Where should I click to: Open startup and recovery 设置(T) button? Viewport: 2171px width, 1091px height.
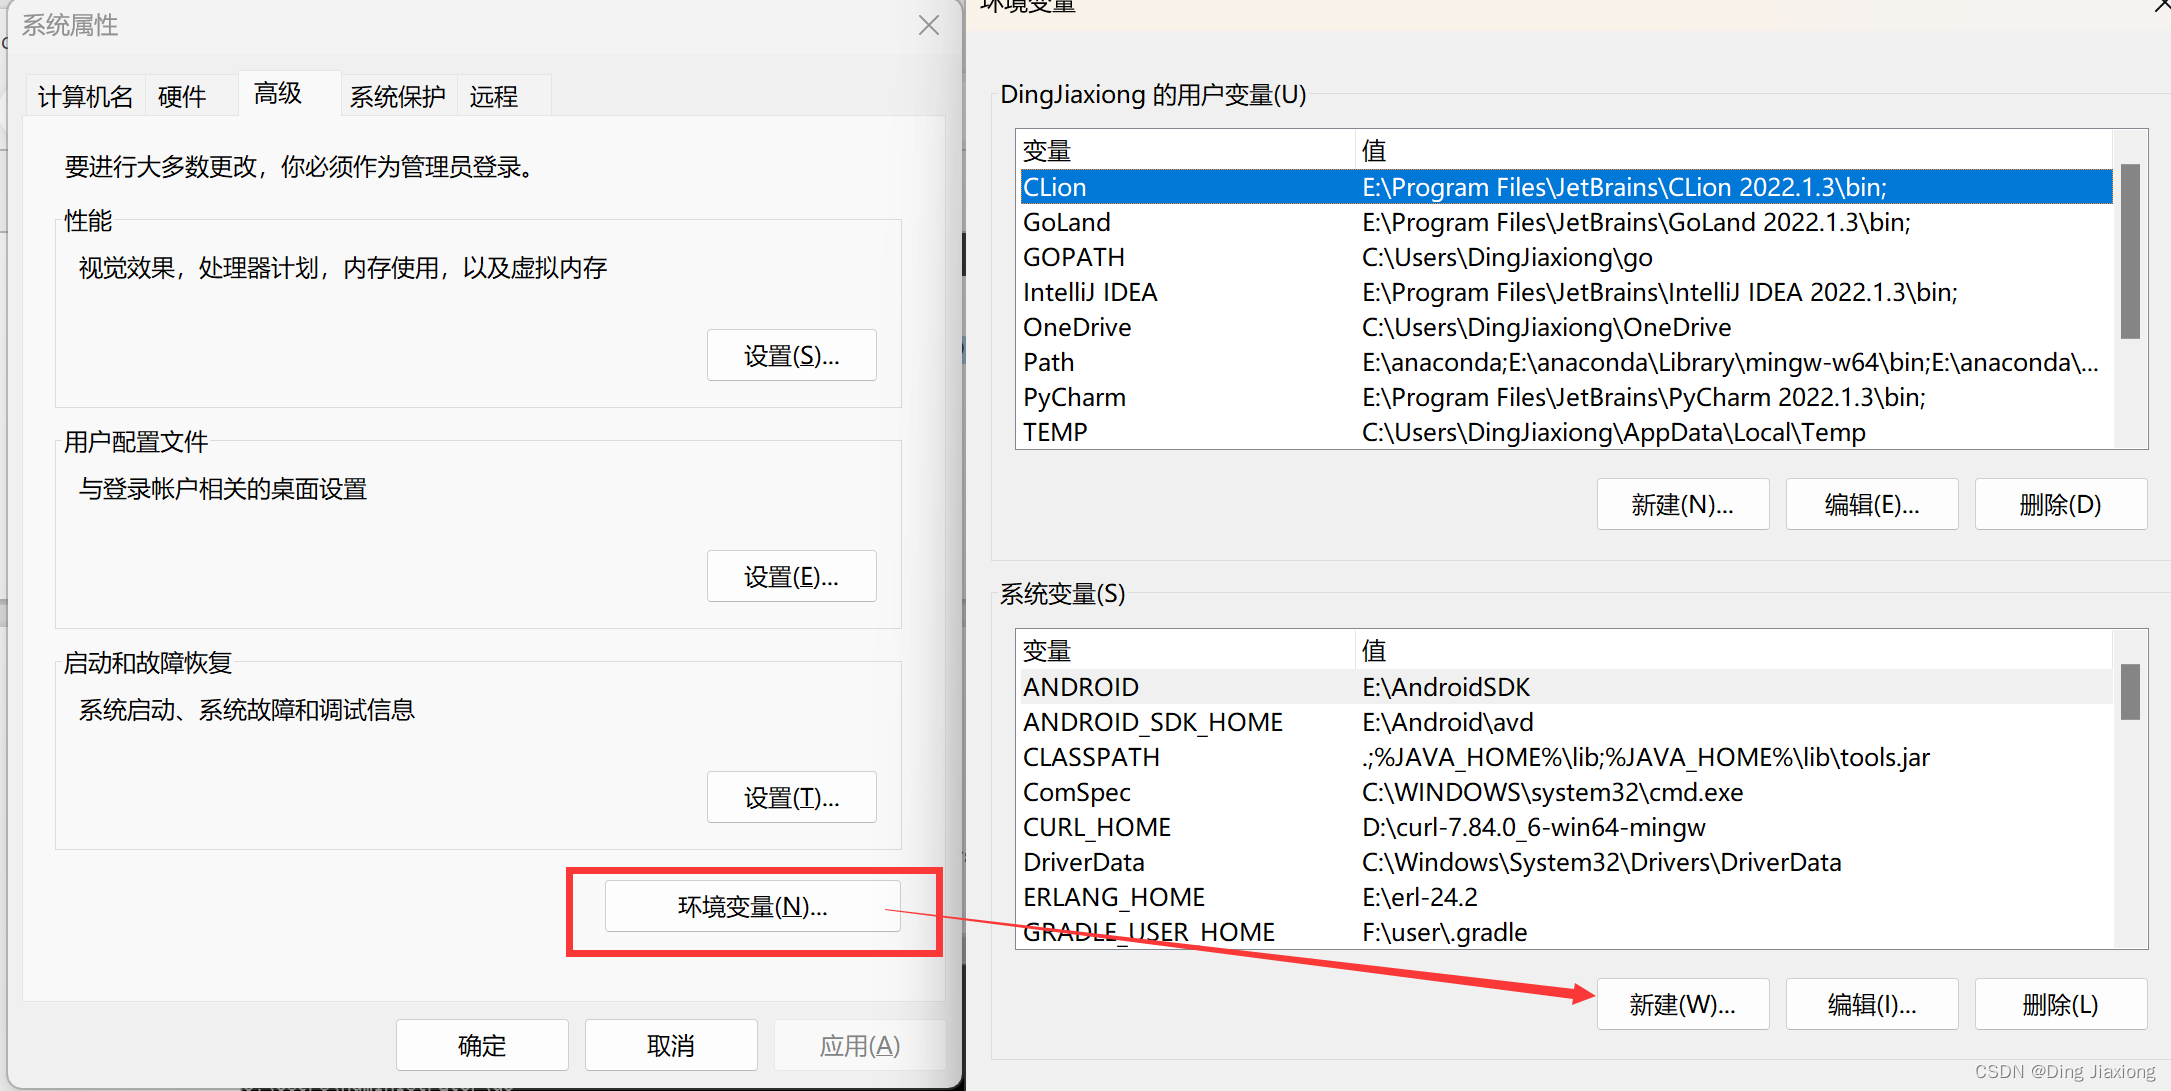pyautogui.click(x=791, y=798)
